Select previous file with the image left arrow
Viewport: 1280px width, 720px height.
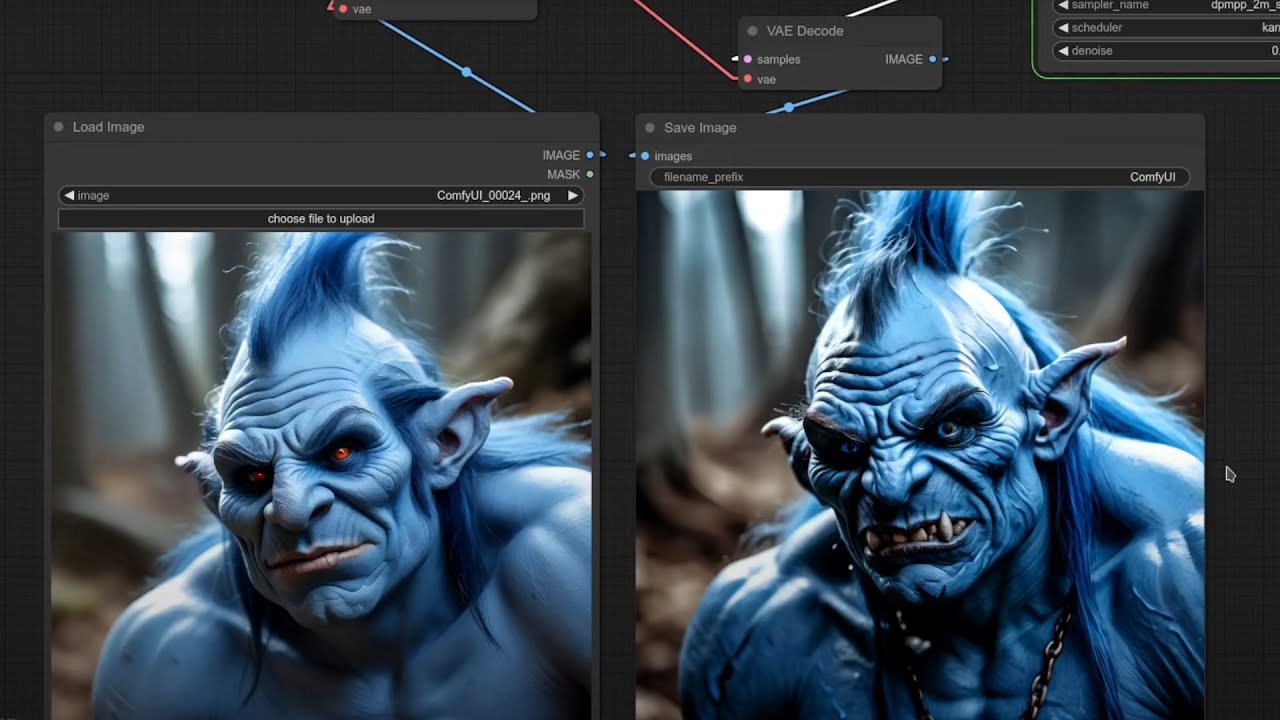pyautogui.click(x=69, y=195)
